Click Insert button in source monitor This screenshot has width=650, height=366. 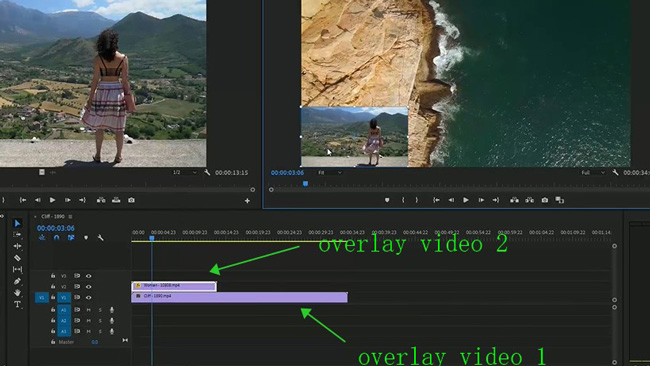pyautogui.click(x=101, y=200)
